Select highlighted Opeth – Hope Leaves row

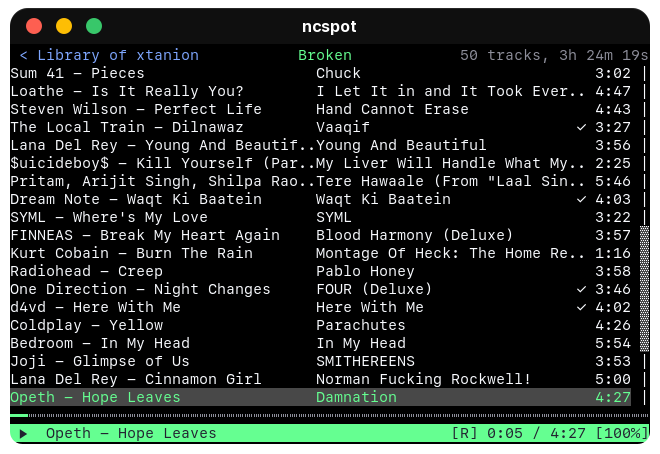pyautogui.click(x=320, y=397)
